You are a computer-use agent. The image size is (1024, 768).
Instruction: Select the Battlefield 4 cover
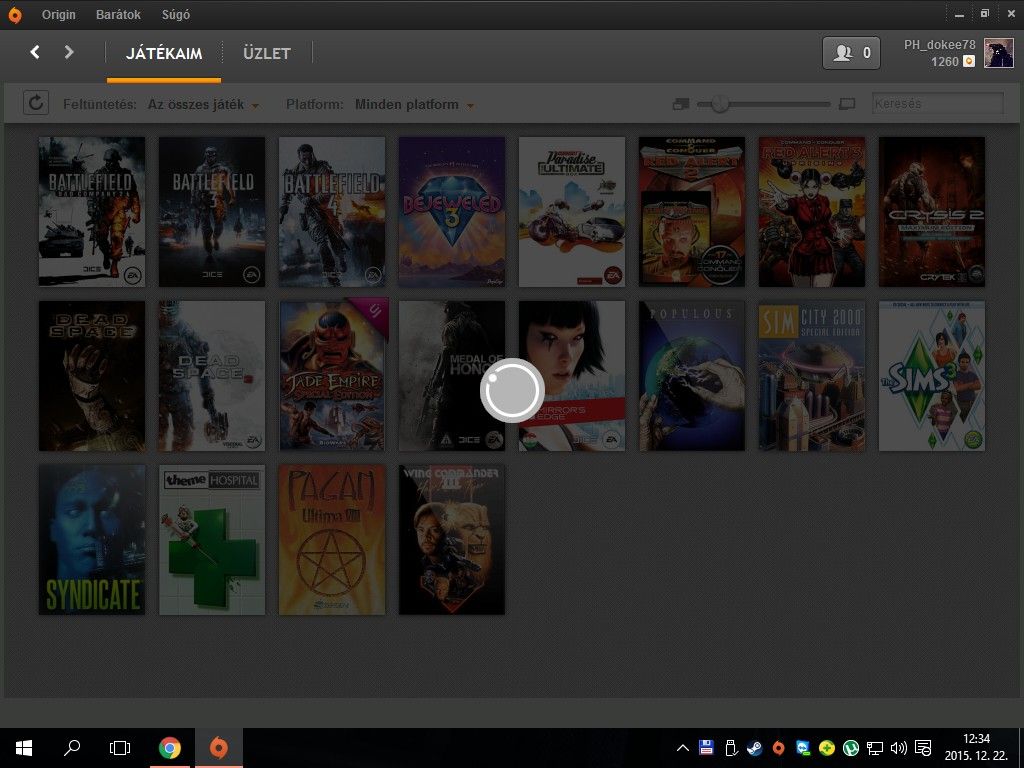coord(332,212)
